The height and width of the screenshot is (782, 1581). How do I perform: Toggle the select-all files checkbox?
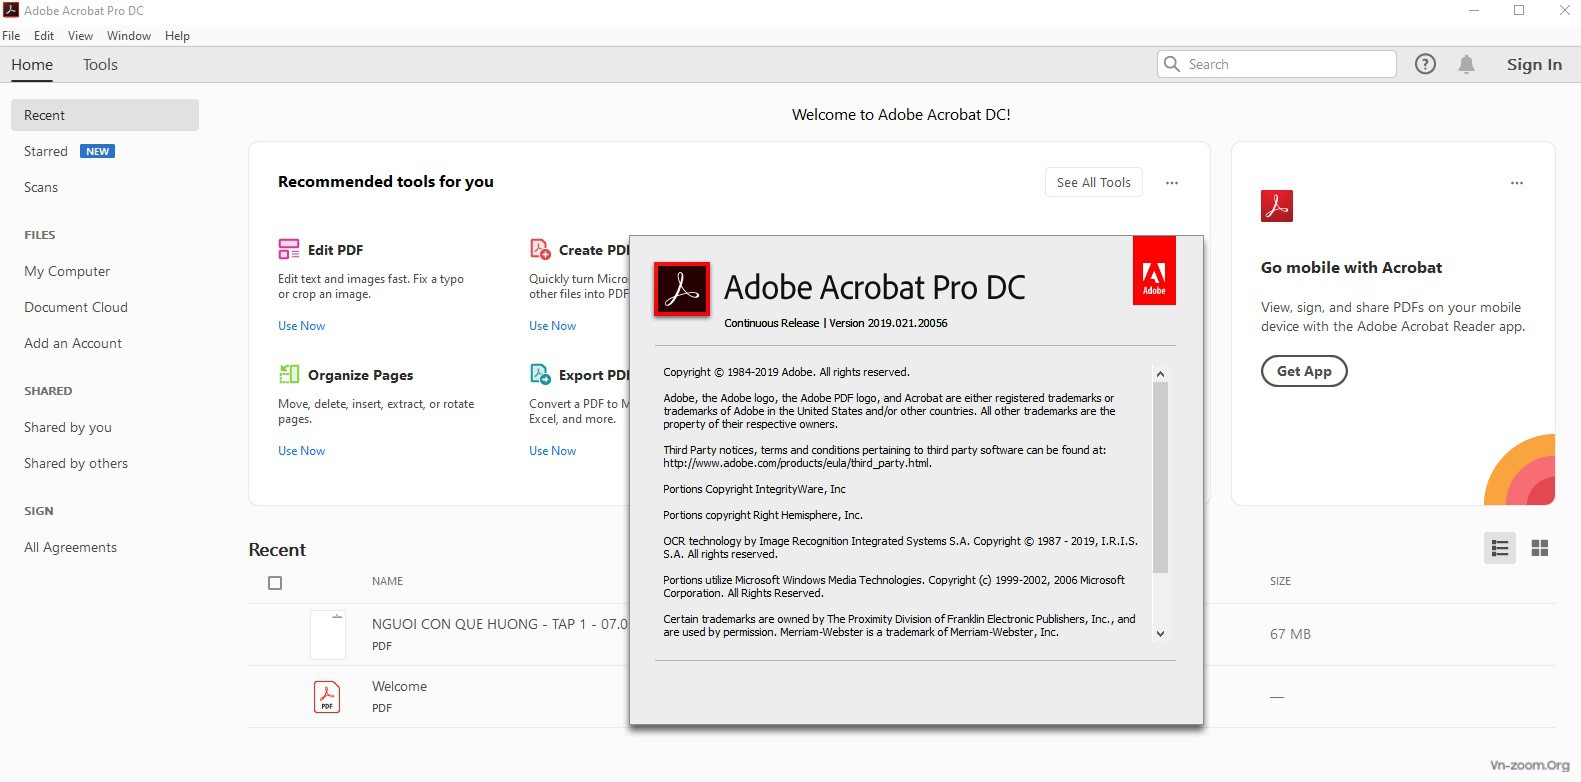[275, 583]
